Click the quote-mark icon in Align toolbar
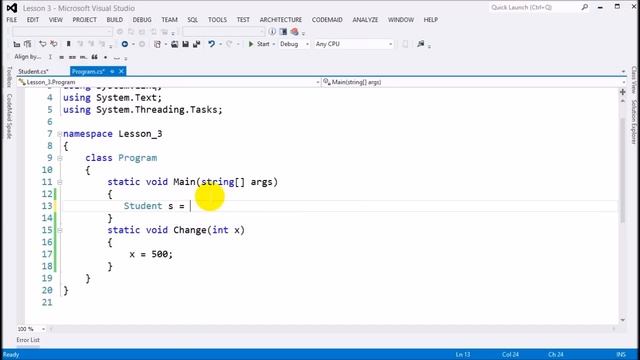Image resolution: width=640 pixels, height=360 pixels. [x=94, y=57]
